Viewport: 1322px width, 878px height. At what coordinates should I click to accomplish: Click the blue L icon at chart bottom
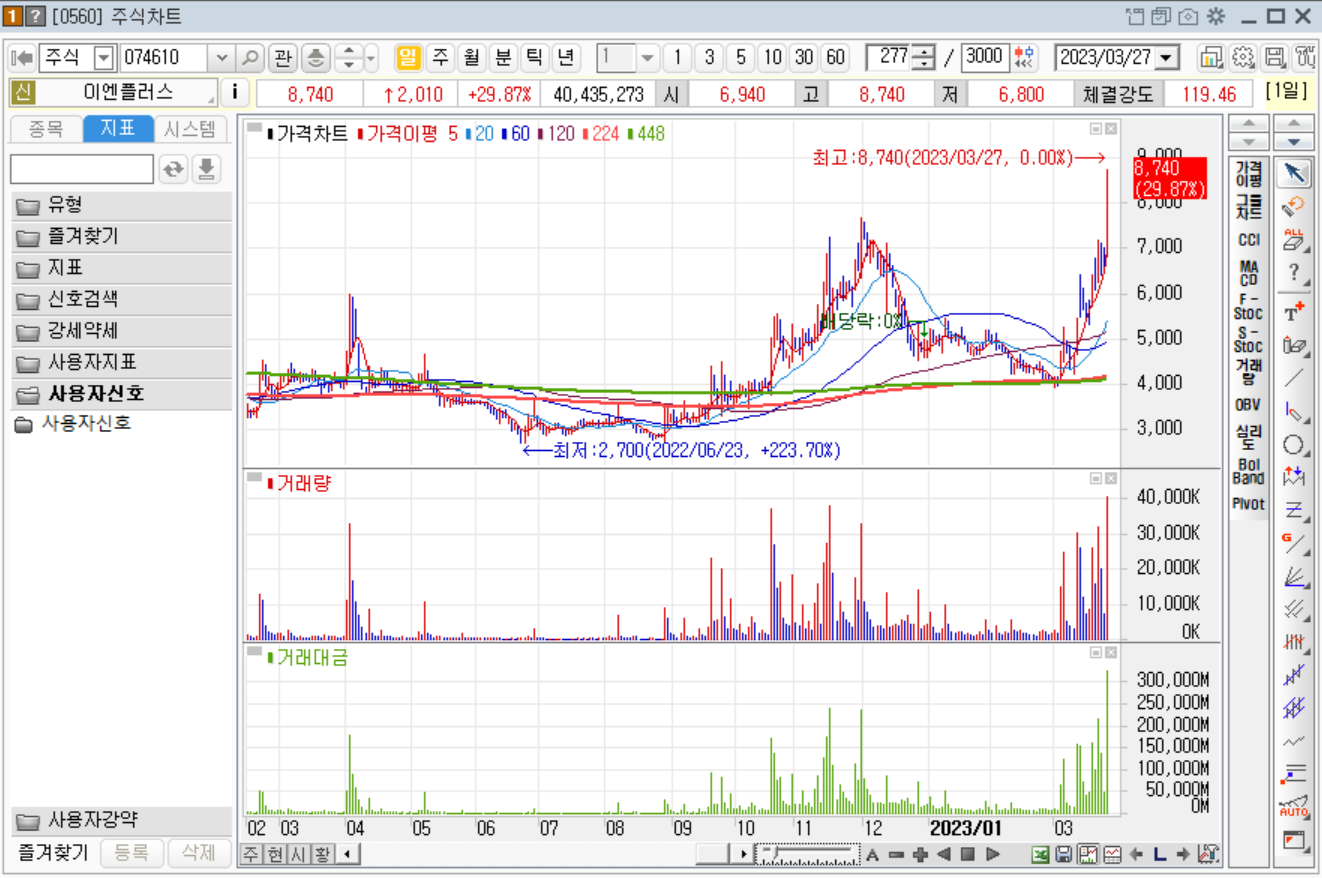[1159, 854]
